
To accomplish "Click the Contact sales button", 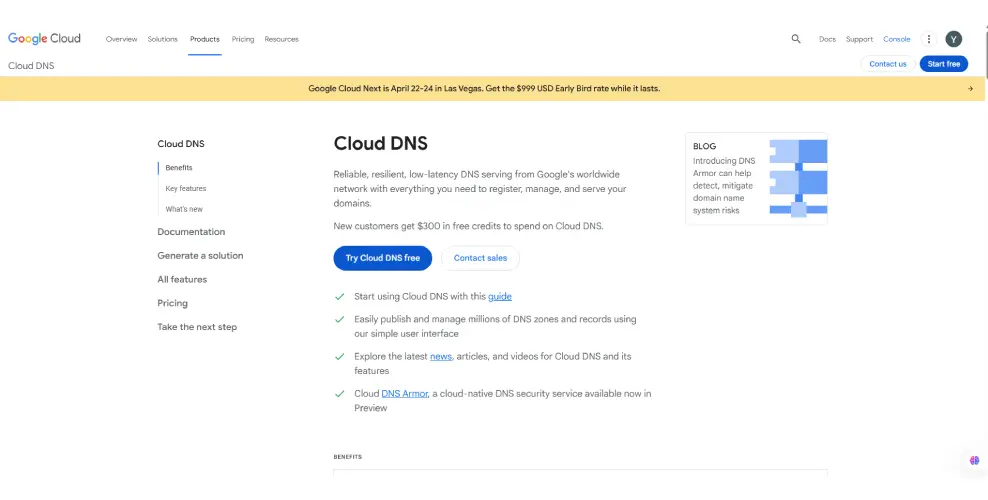I will (x=480, y=258).
